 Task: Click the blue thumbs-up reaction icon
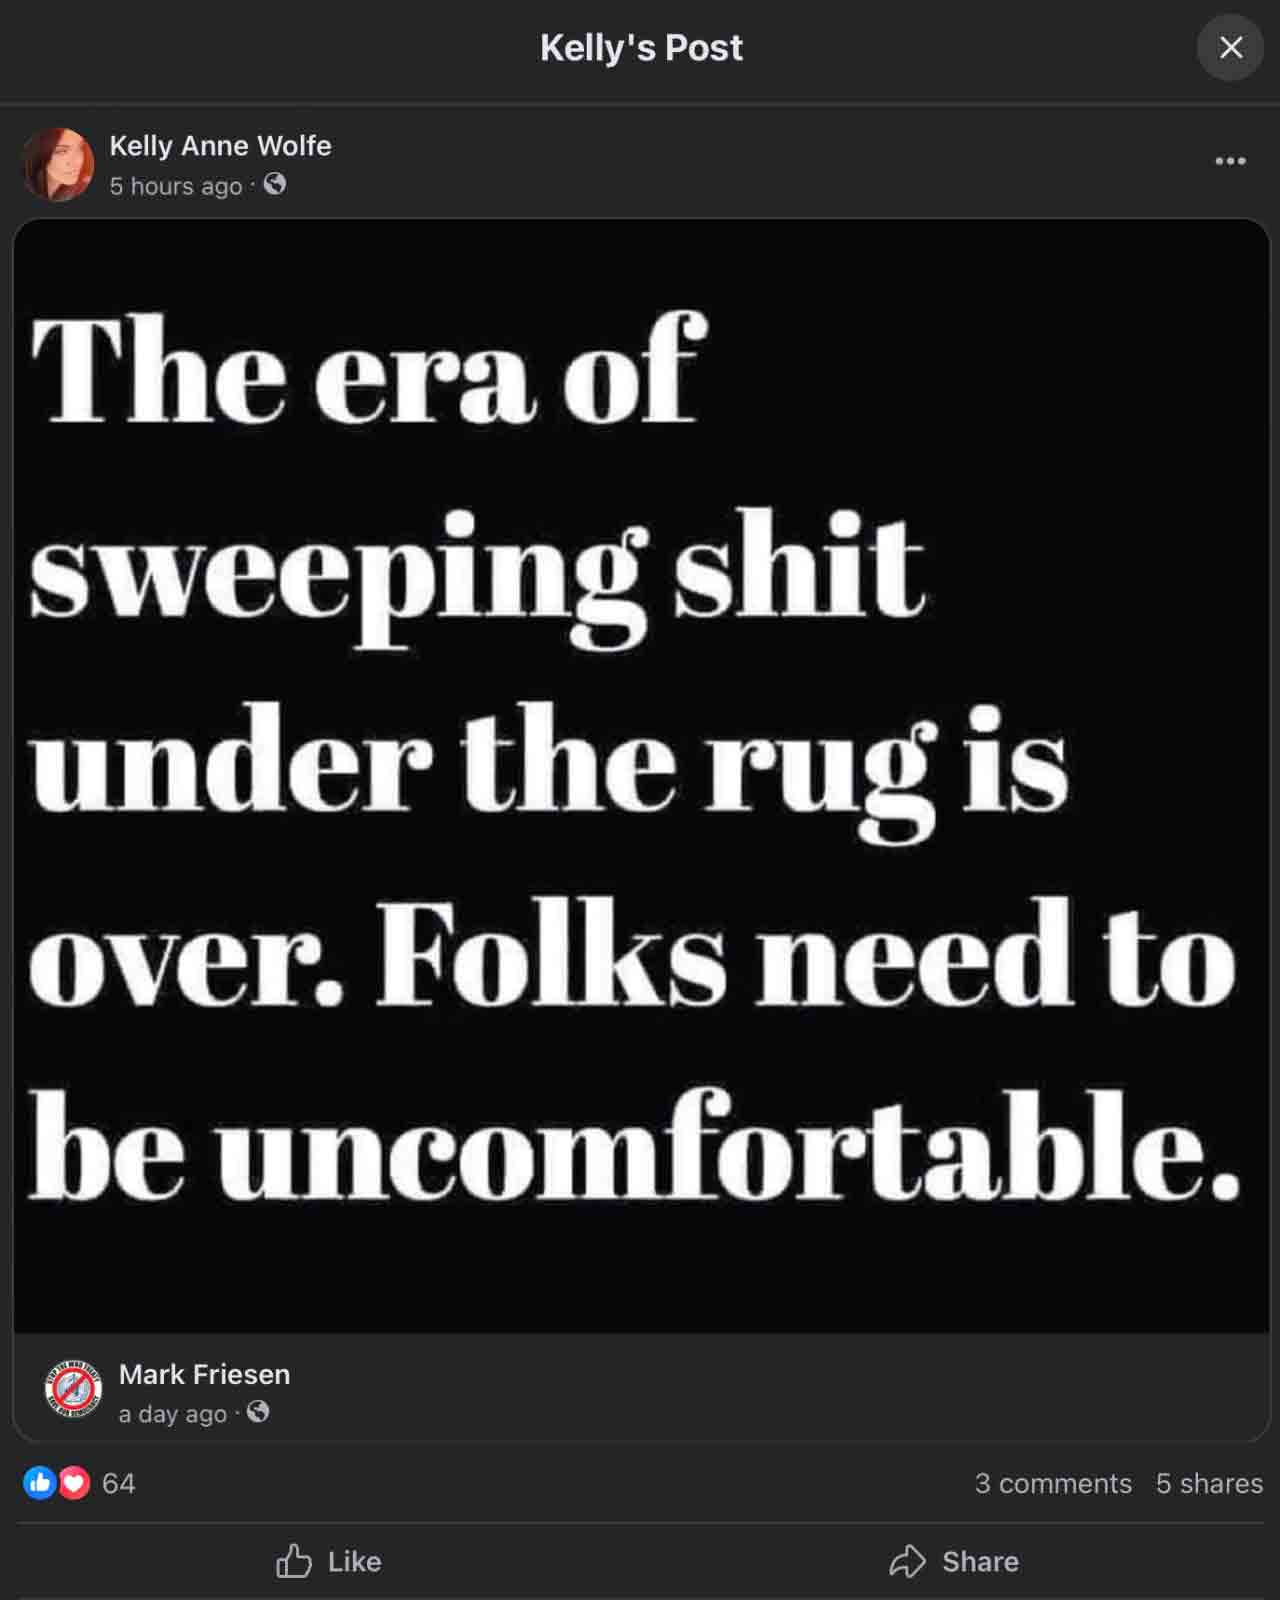coord(40,1483)
